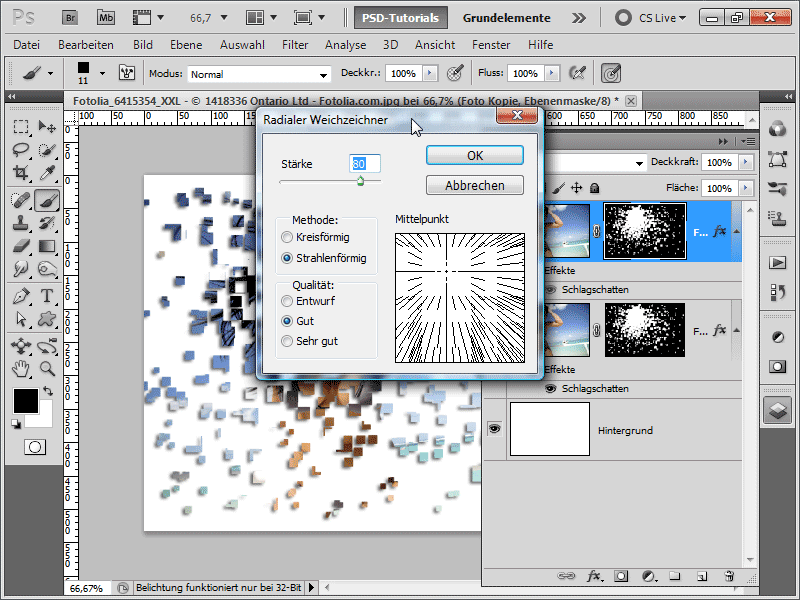Toggle second layer's Schlagschatten effect visibility
Screen dimensions: 800x600
[551, 389]
